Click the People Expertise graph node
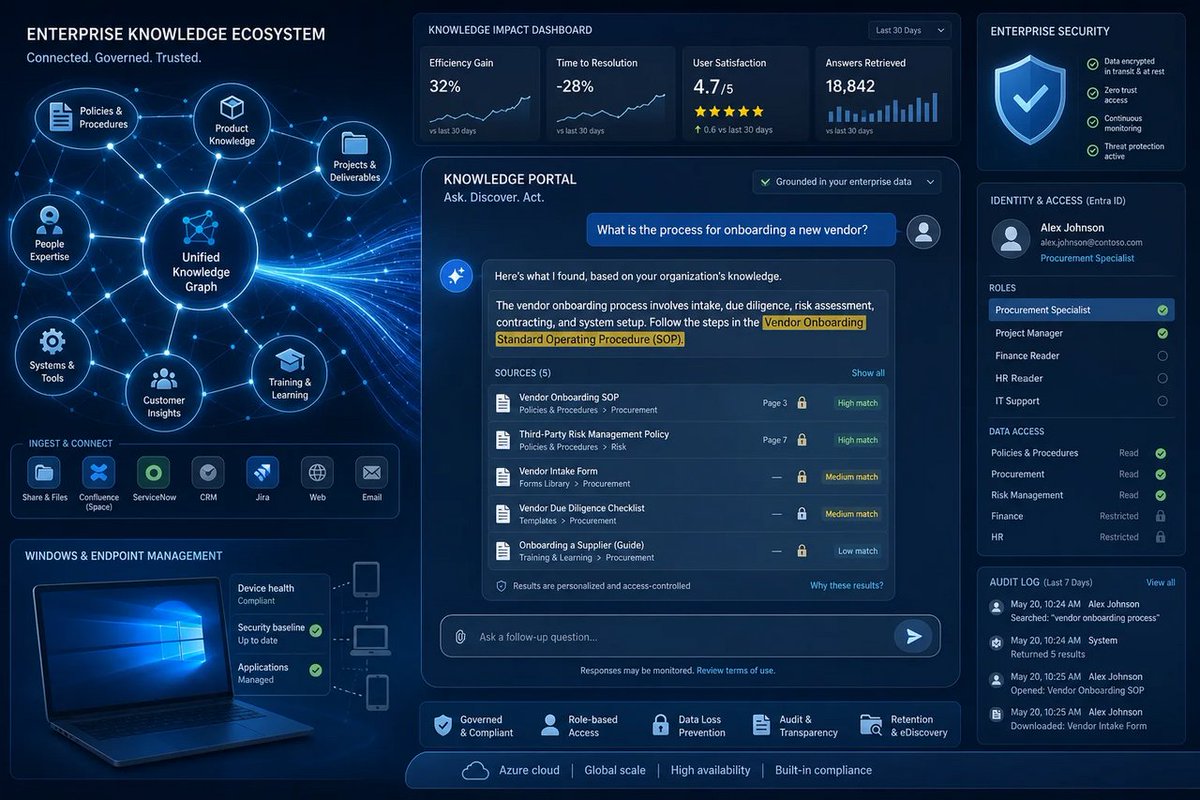This screenshot has height=800, width=1200. tap(49, 235)
